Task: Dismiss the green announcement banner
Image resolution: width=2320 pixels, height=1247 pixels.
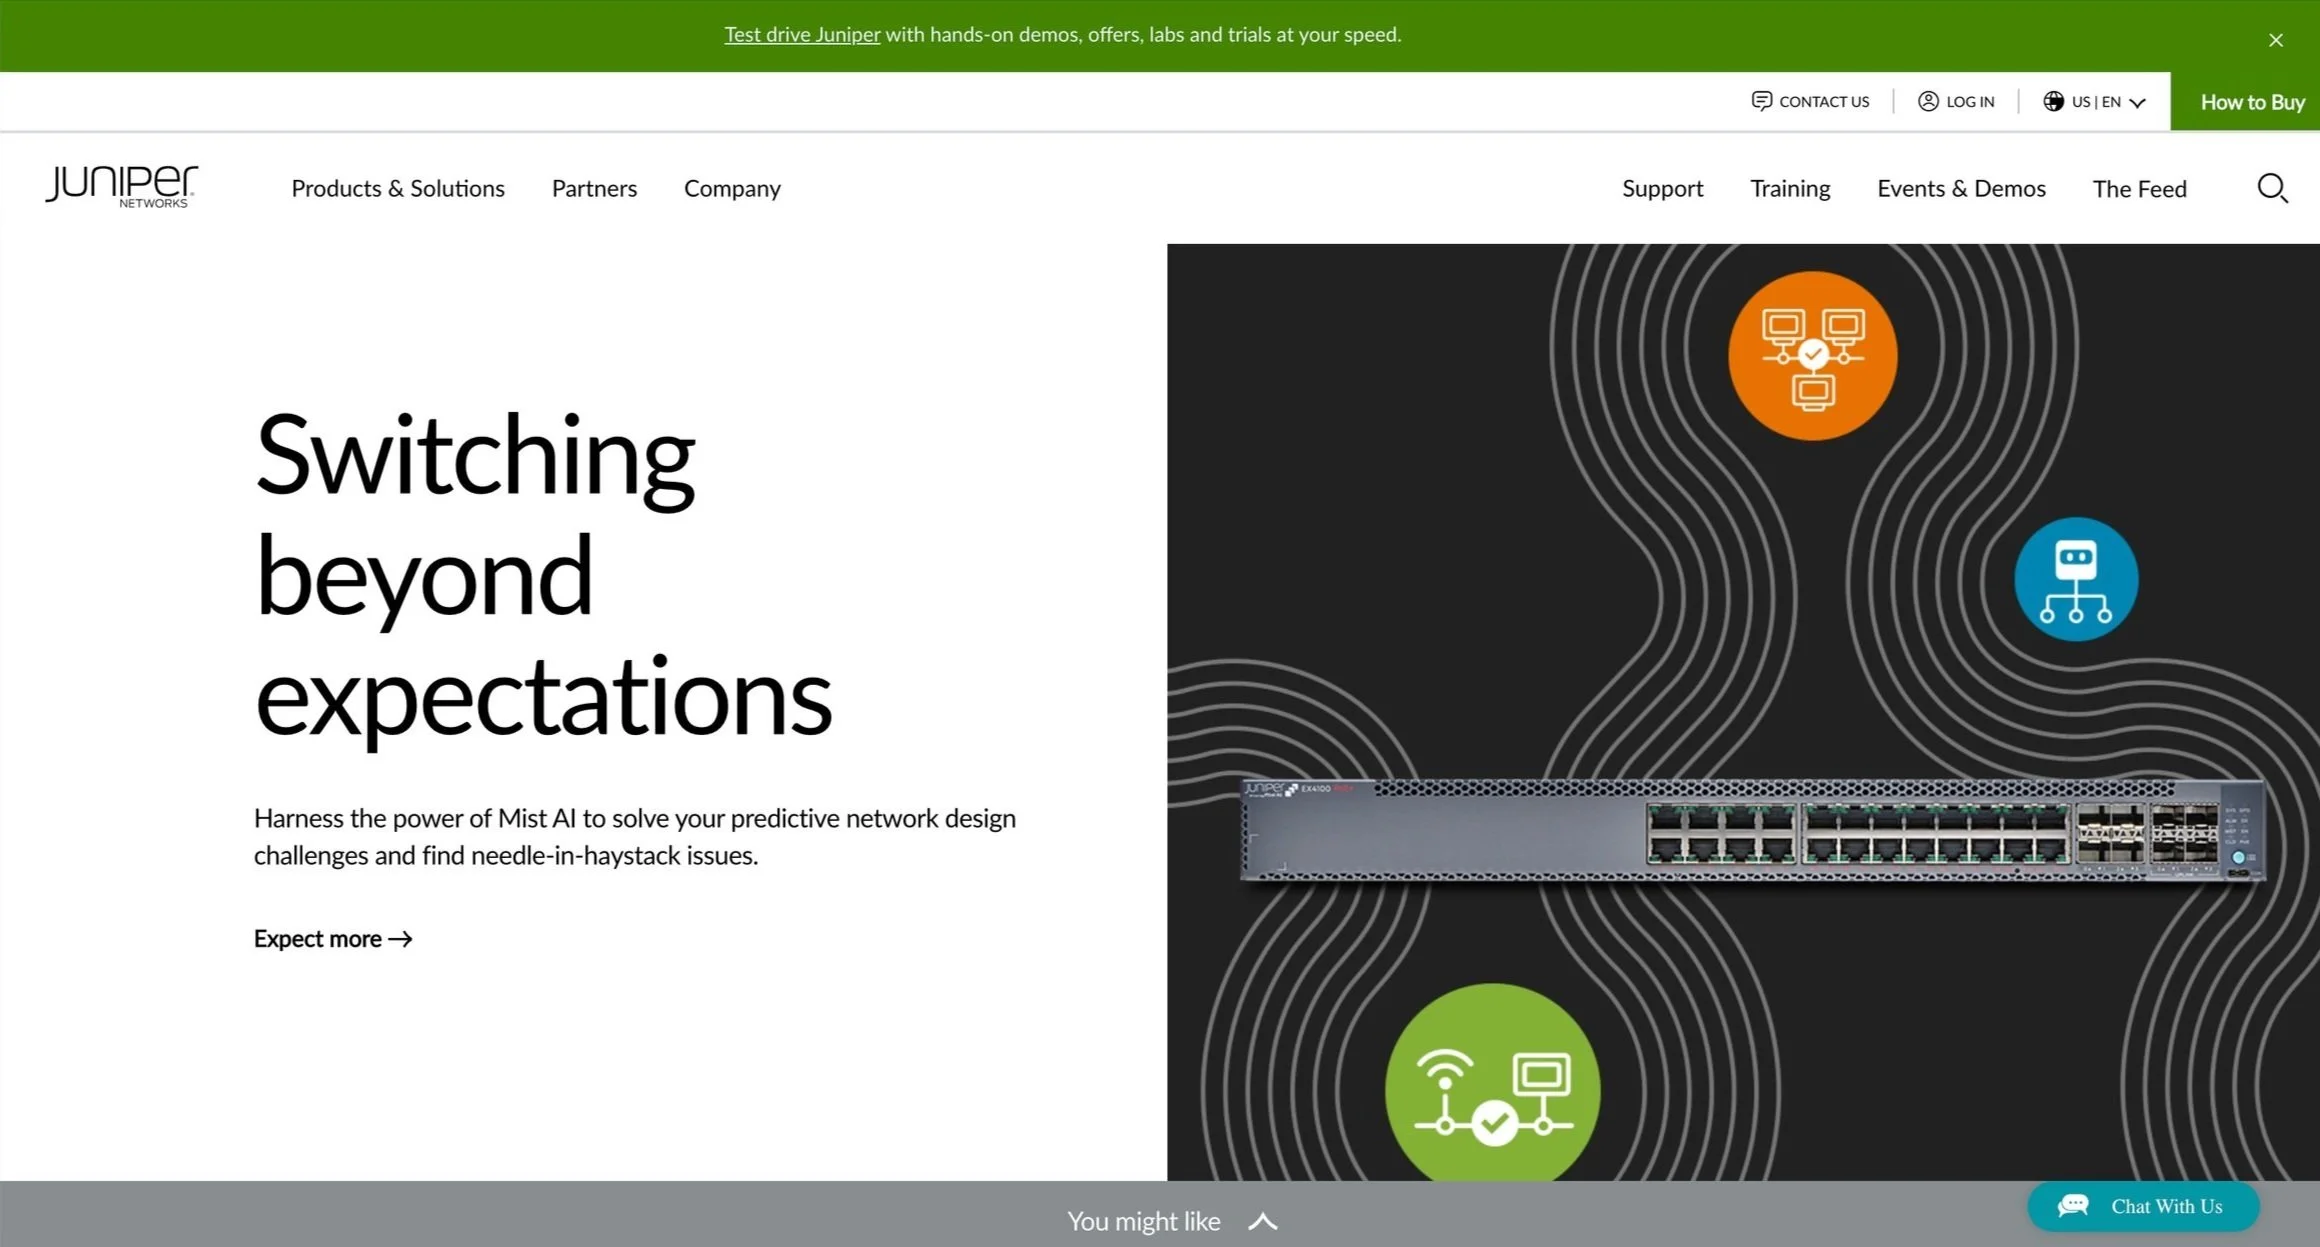Action: coord(2275,40)
